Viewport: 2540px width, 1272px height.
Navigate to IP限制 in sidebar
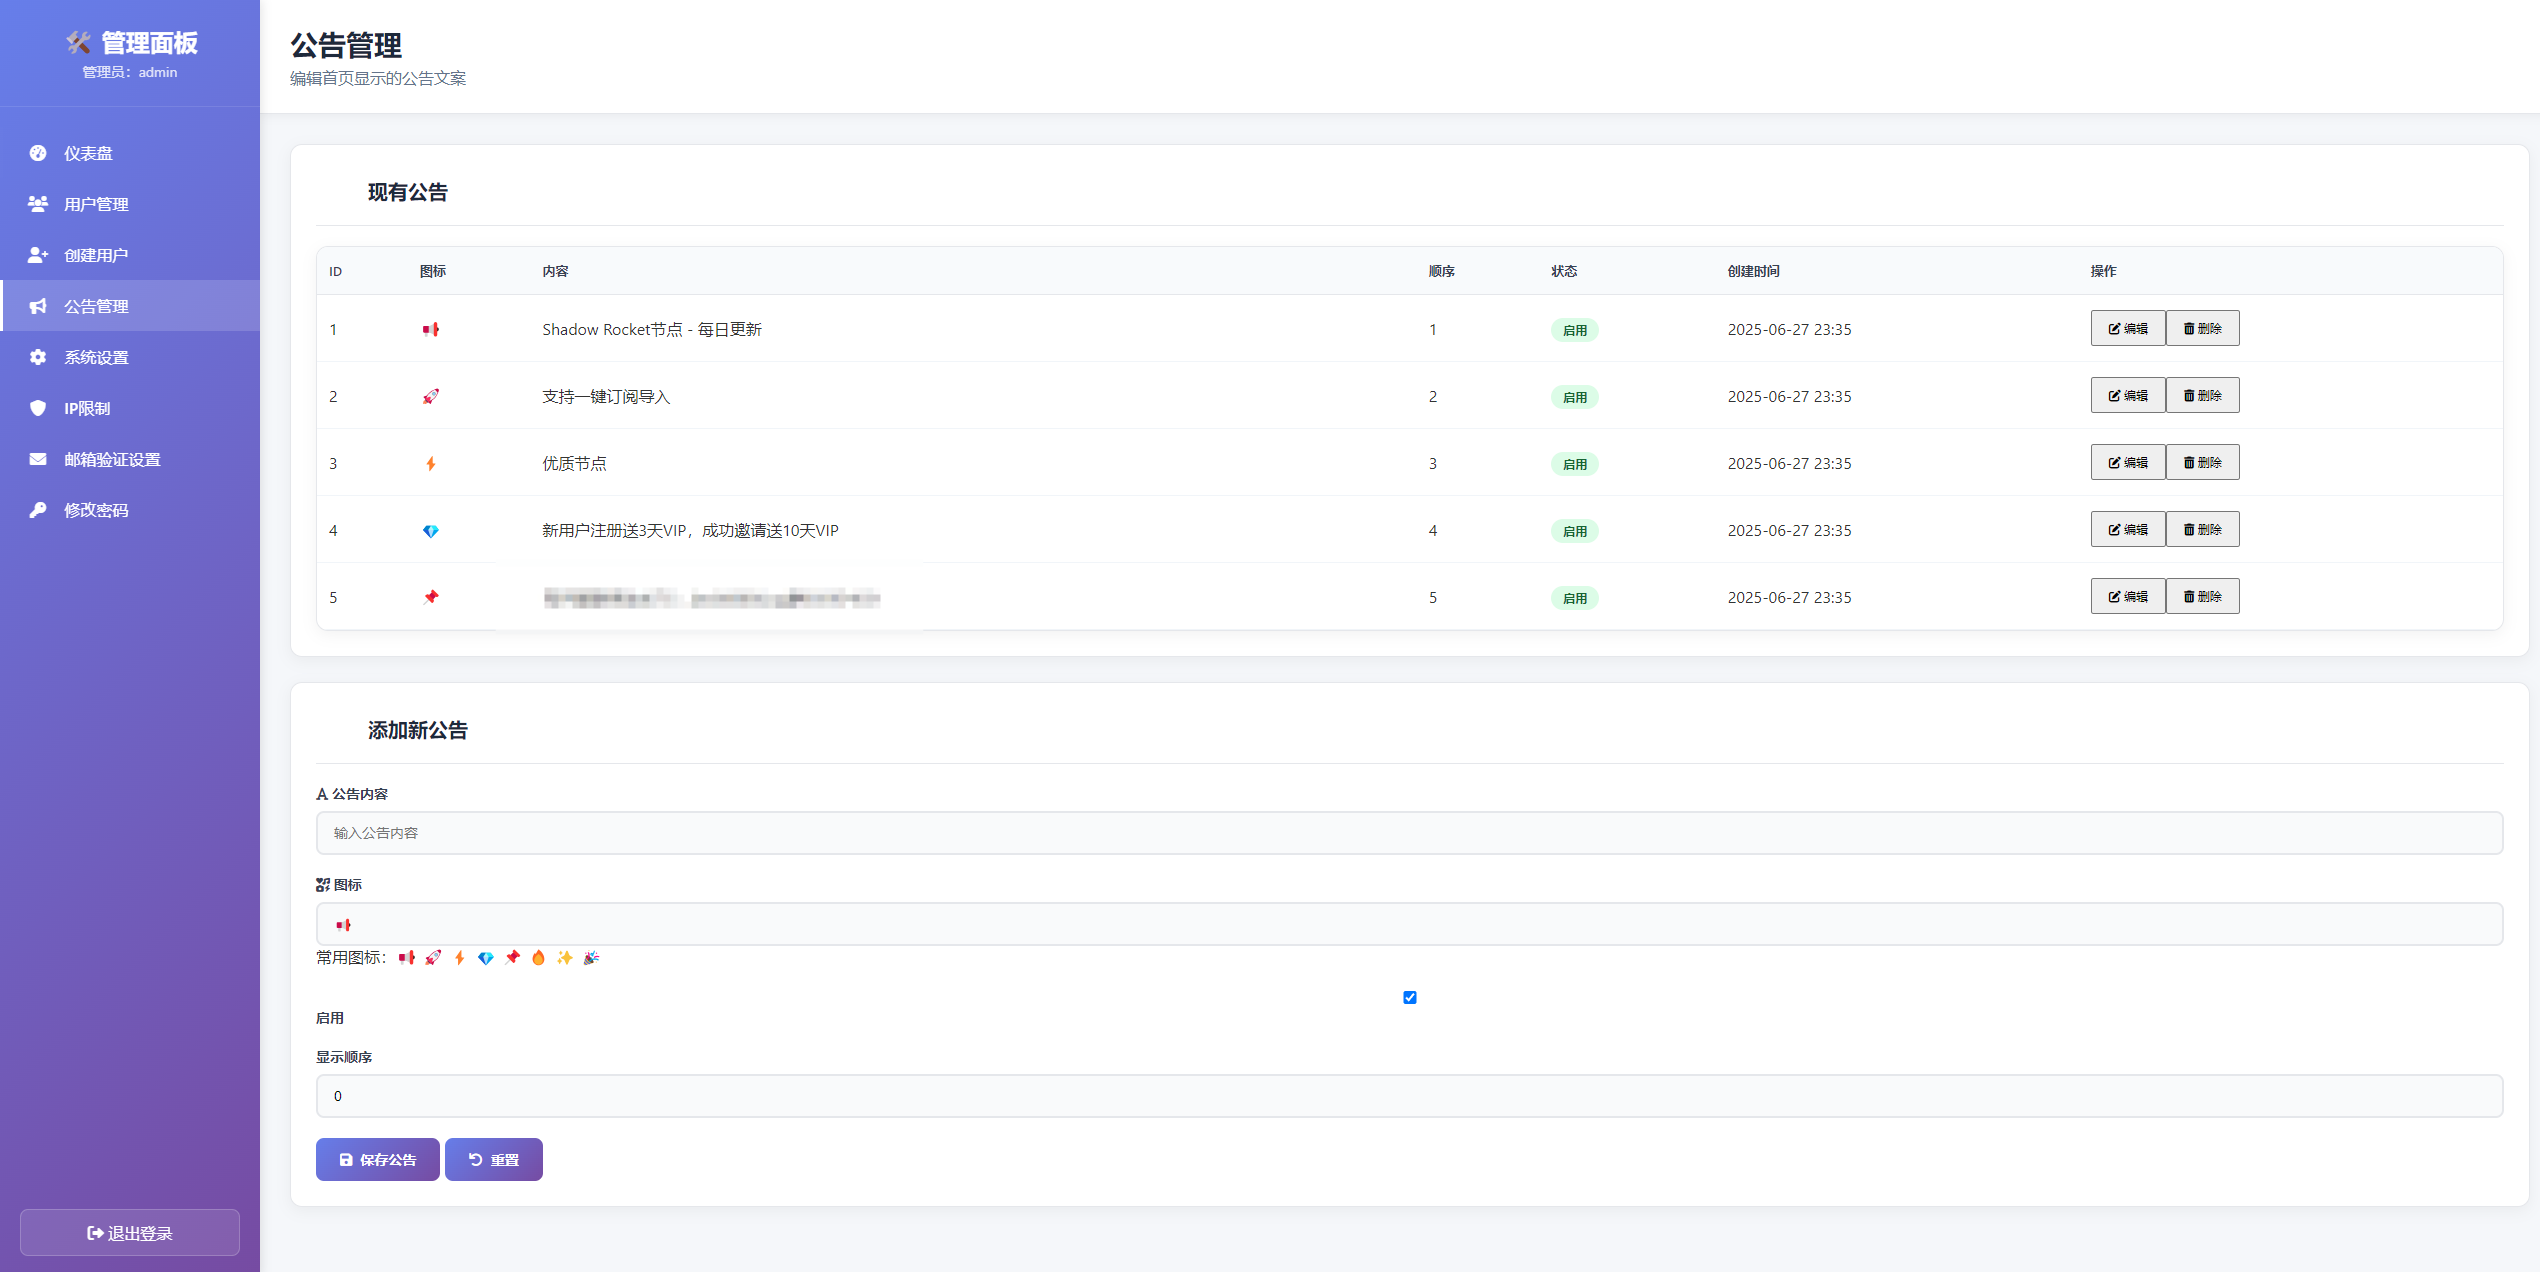87,408
